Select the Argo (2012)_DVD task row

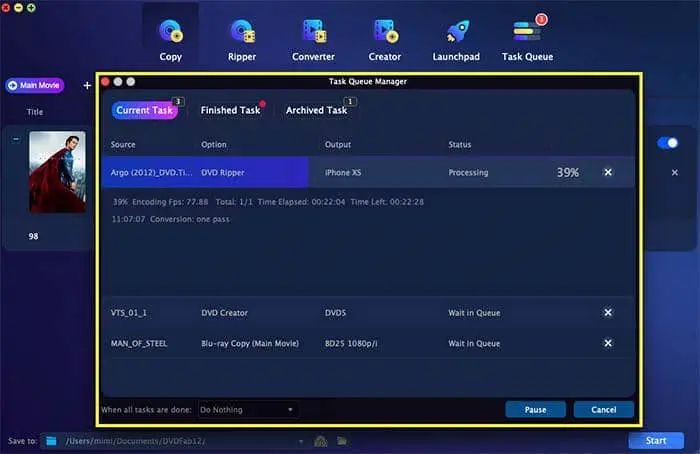(x=368, y=172)
